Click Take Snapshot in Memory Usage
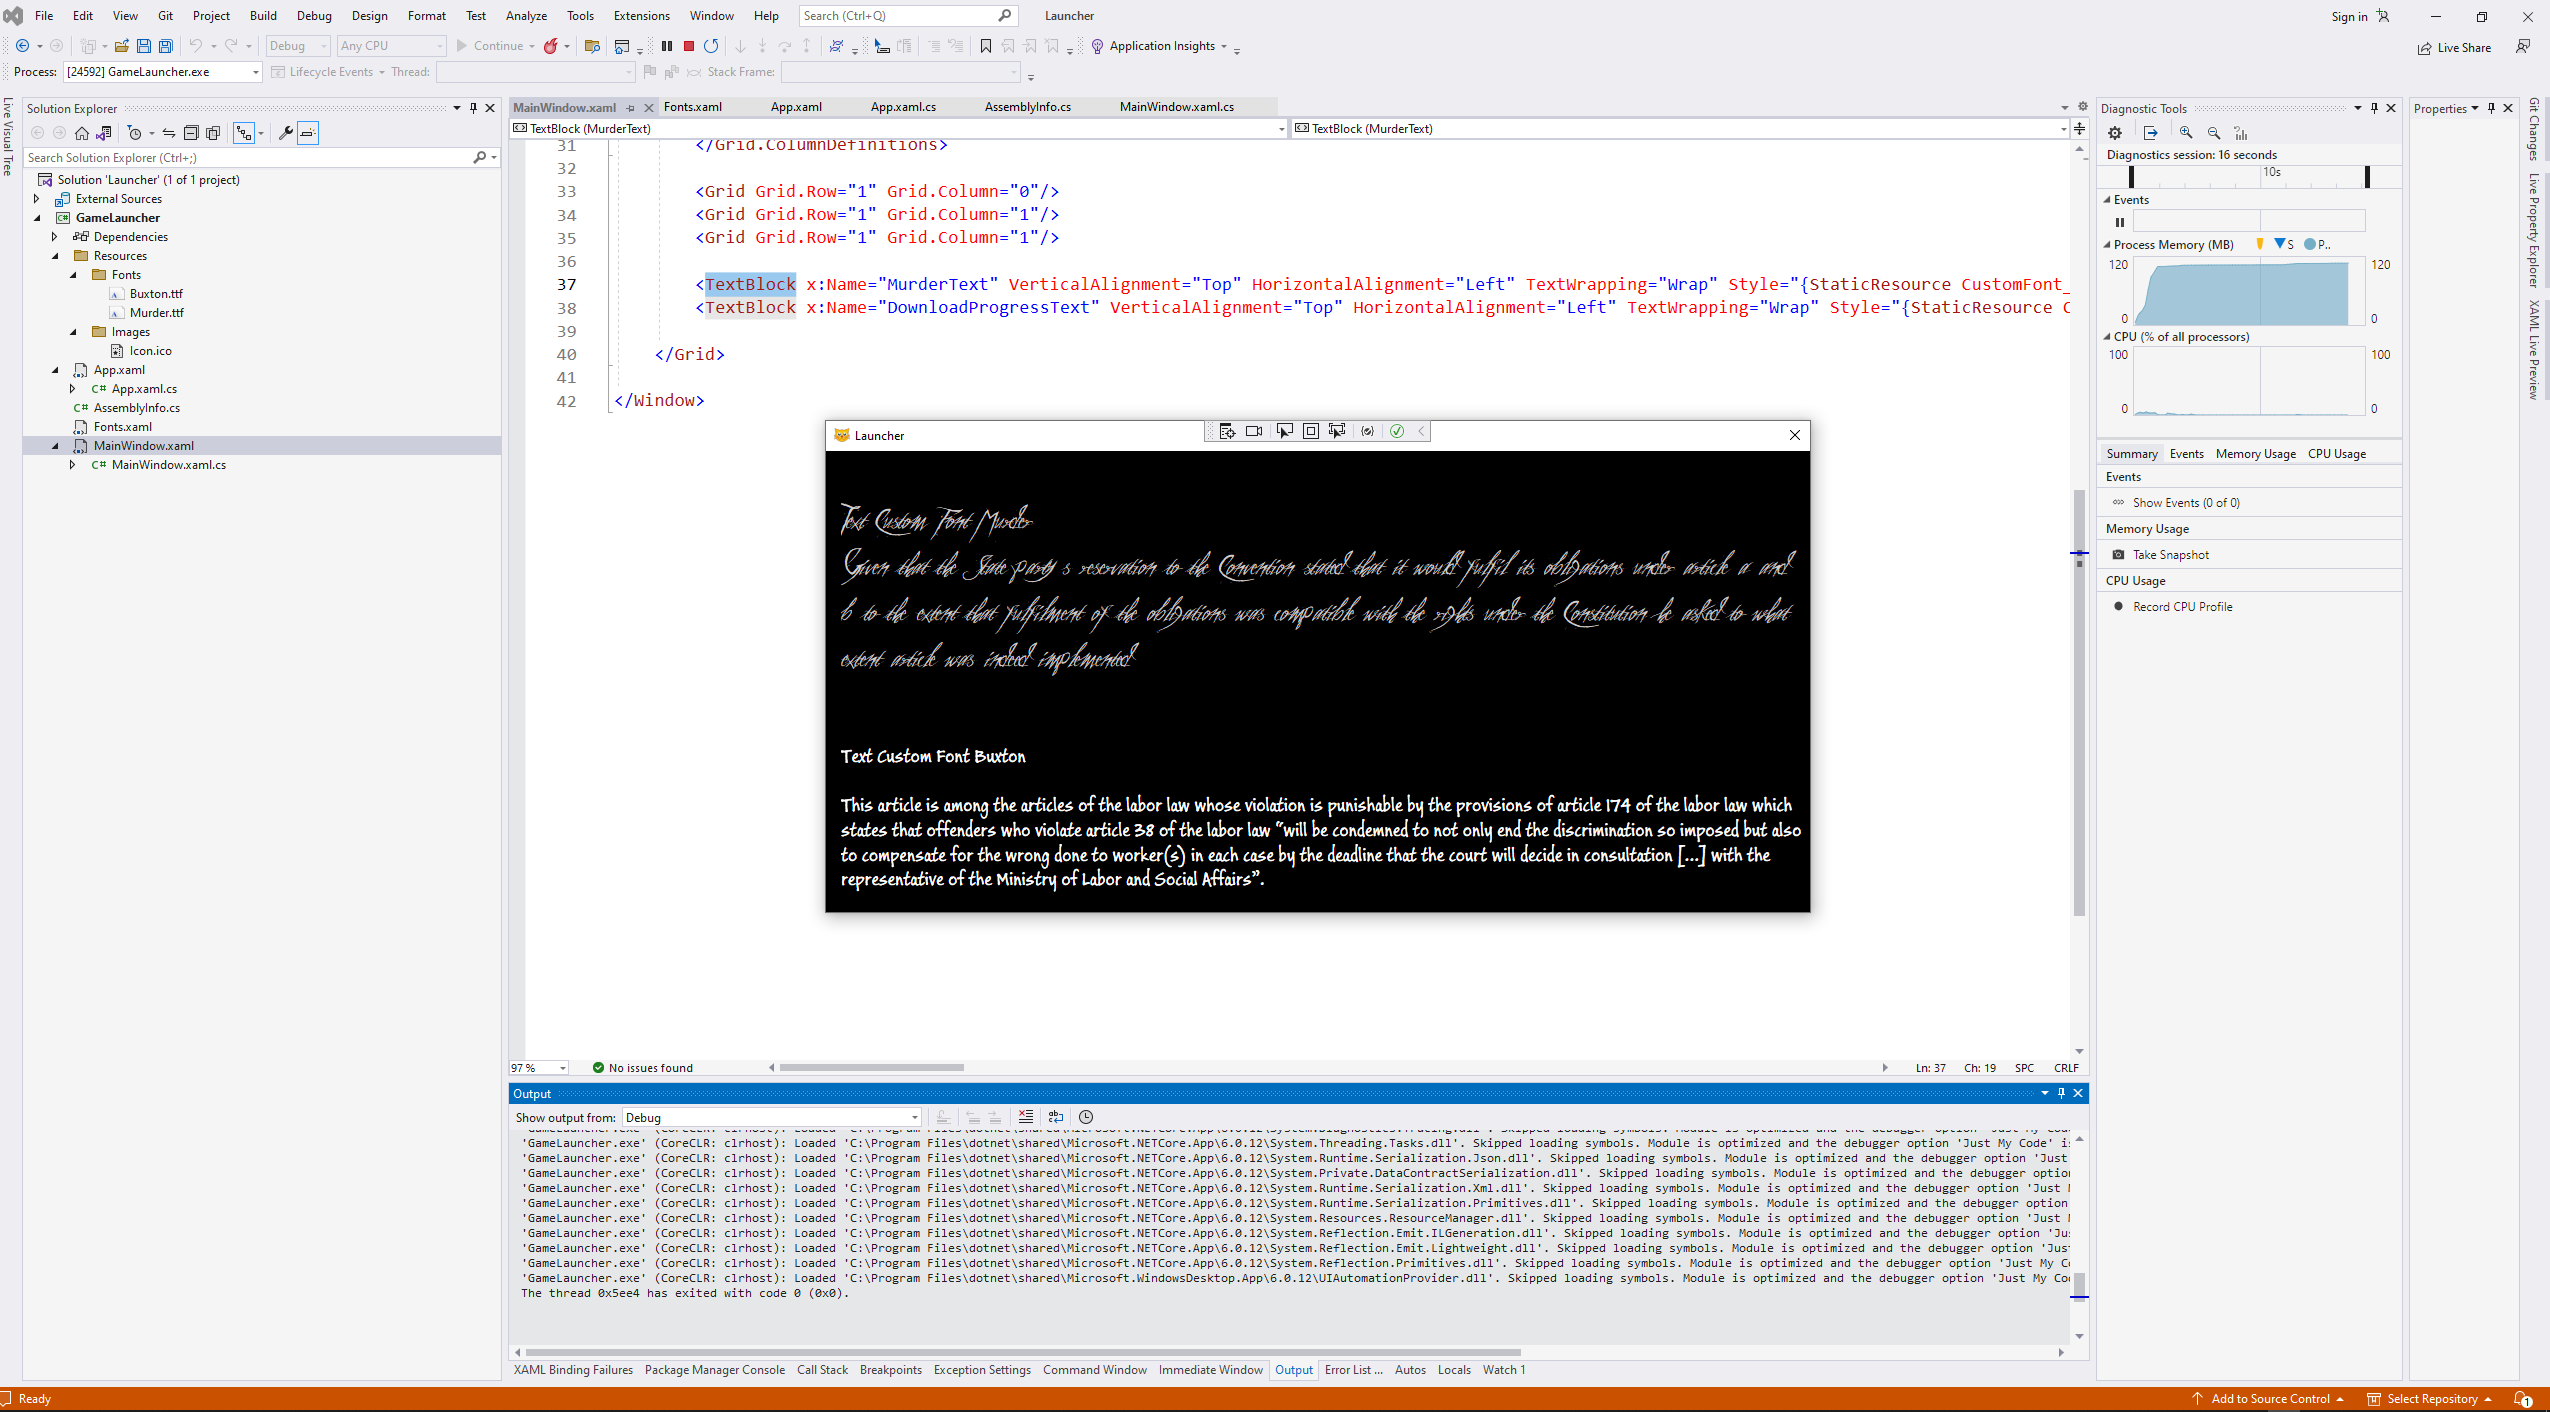Screen dimensions: 2550x1412 2170,555
